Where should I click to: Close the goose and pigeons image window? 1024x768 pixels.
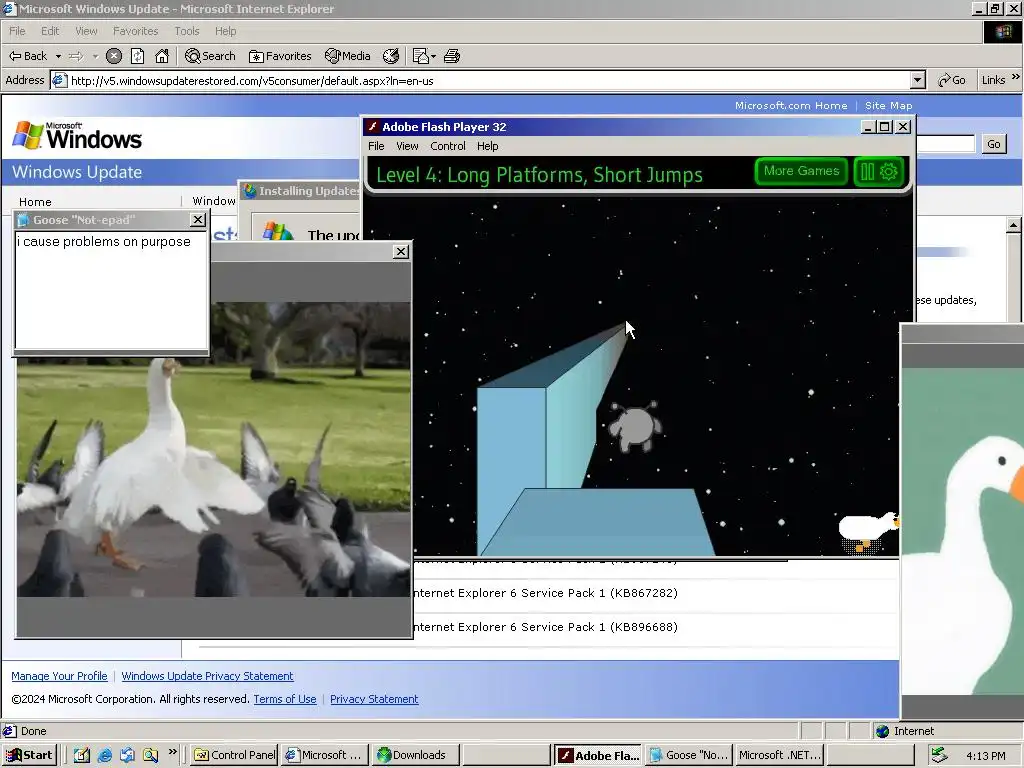tap(401, 251)
